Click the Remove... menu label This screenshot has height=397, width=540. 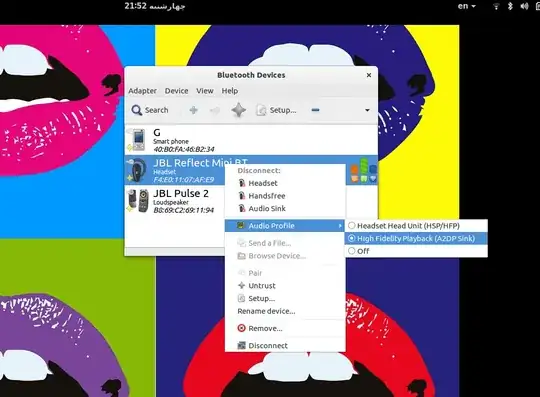pos(265,328)
